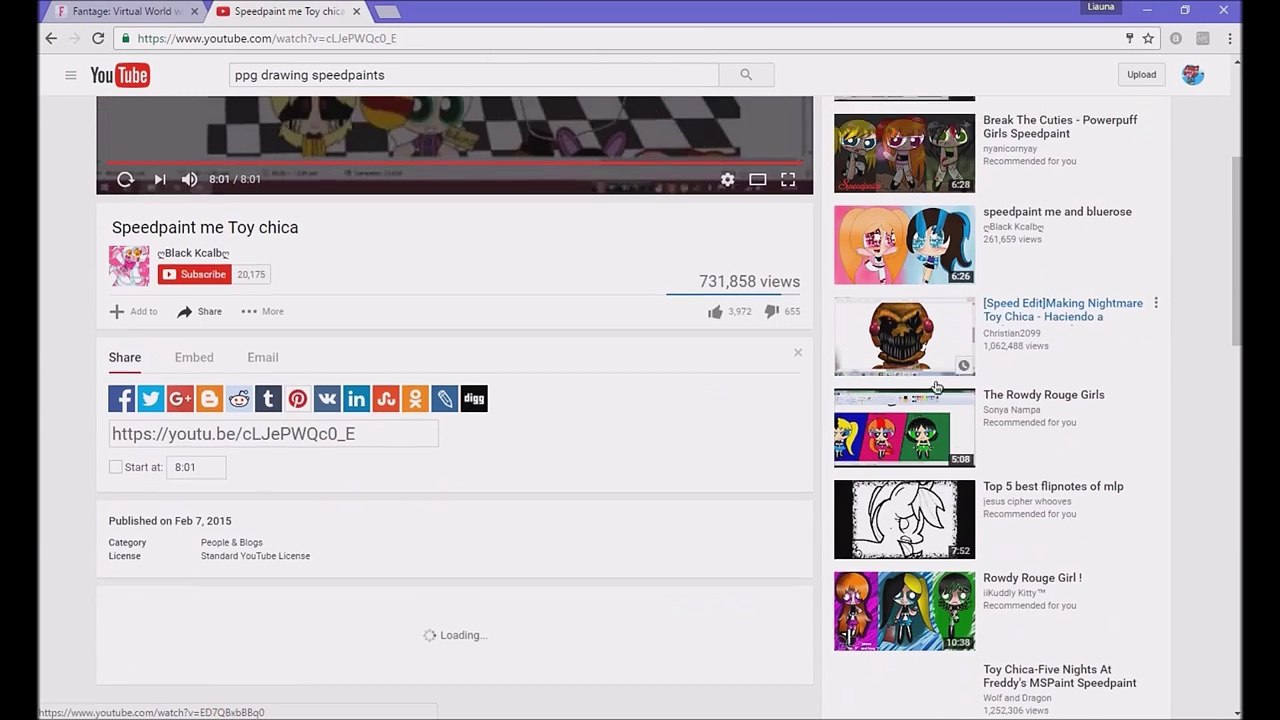
Task: Open the Black Kcalb channel name link
Action: coord(193,253)
